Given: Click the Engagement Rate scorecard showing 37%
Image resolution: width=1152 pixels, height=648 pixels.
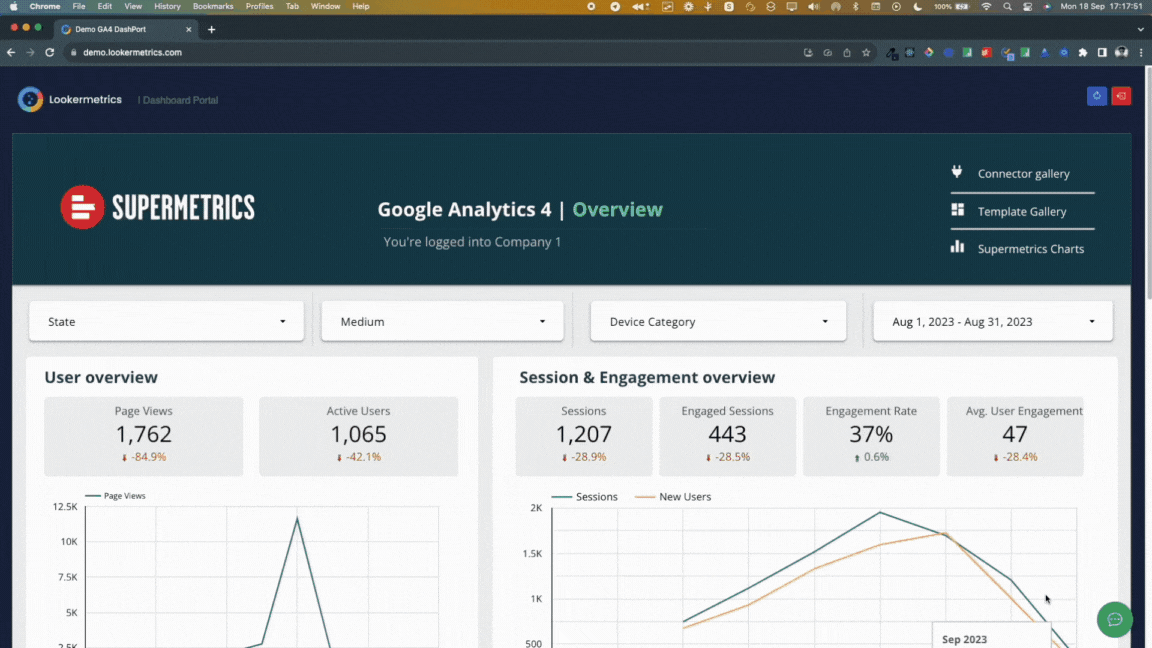Looking at the screenshot, I should tap(871, 436).
